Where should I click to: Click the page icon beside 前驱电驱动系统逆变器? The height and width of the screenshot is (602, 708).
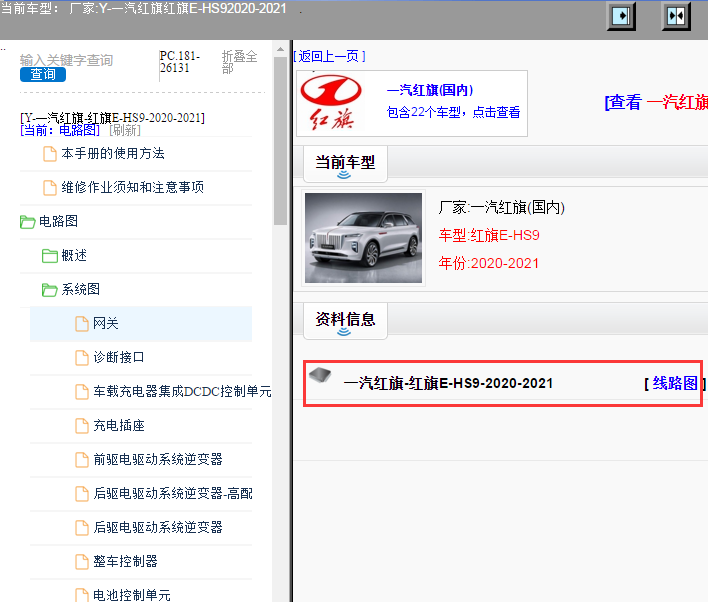(82, 459)
